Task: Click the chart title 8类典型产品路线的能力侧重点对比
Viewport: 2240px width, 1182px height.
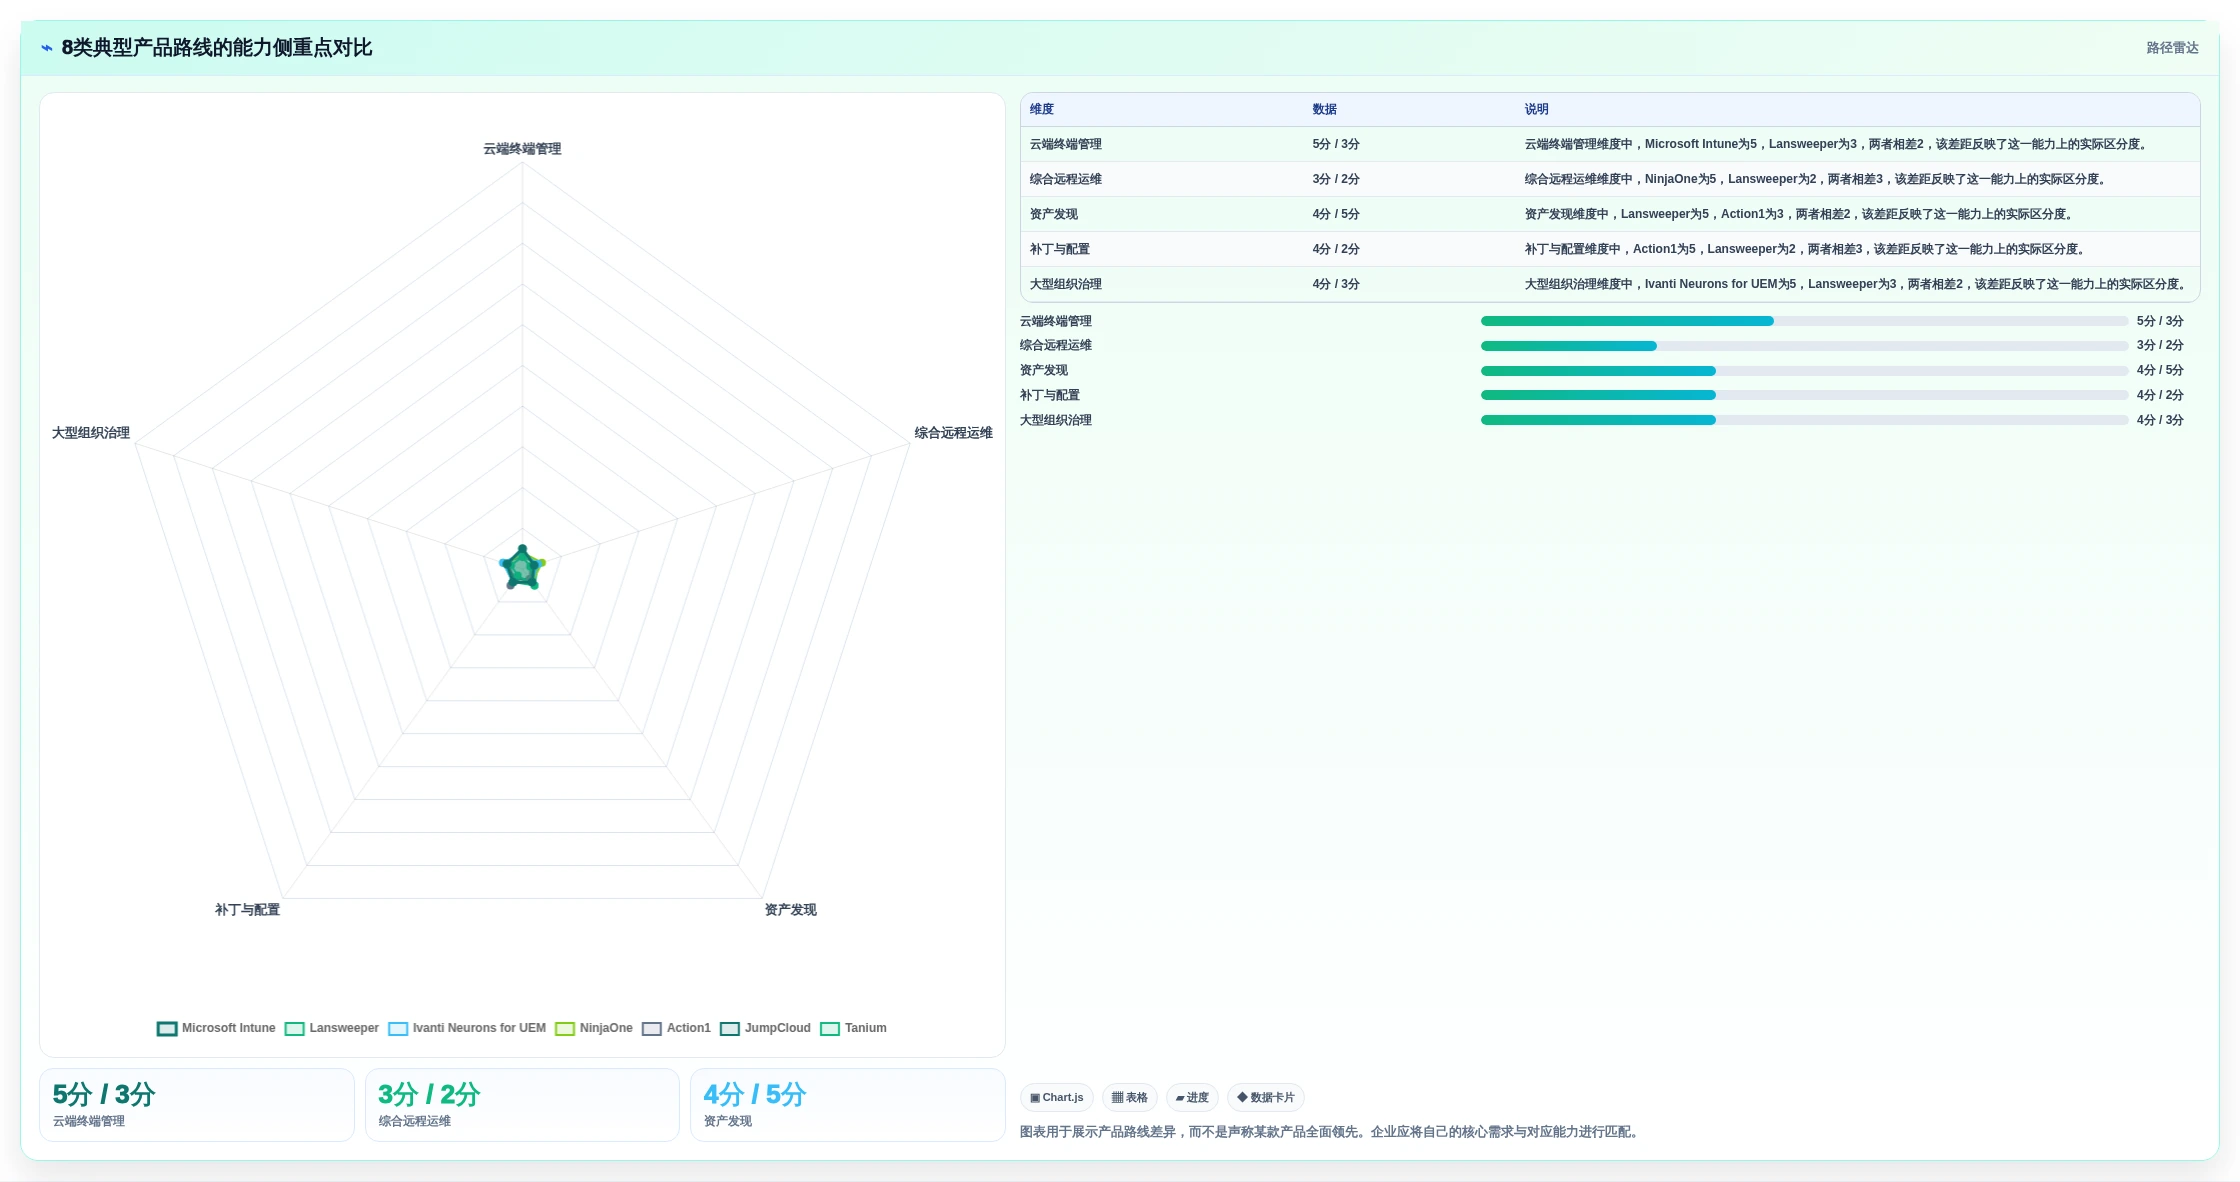Action: [x=217, y=48]
